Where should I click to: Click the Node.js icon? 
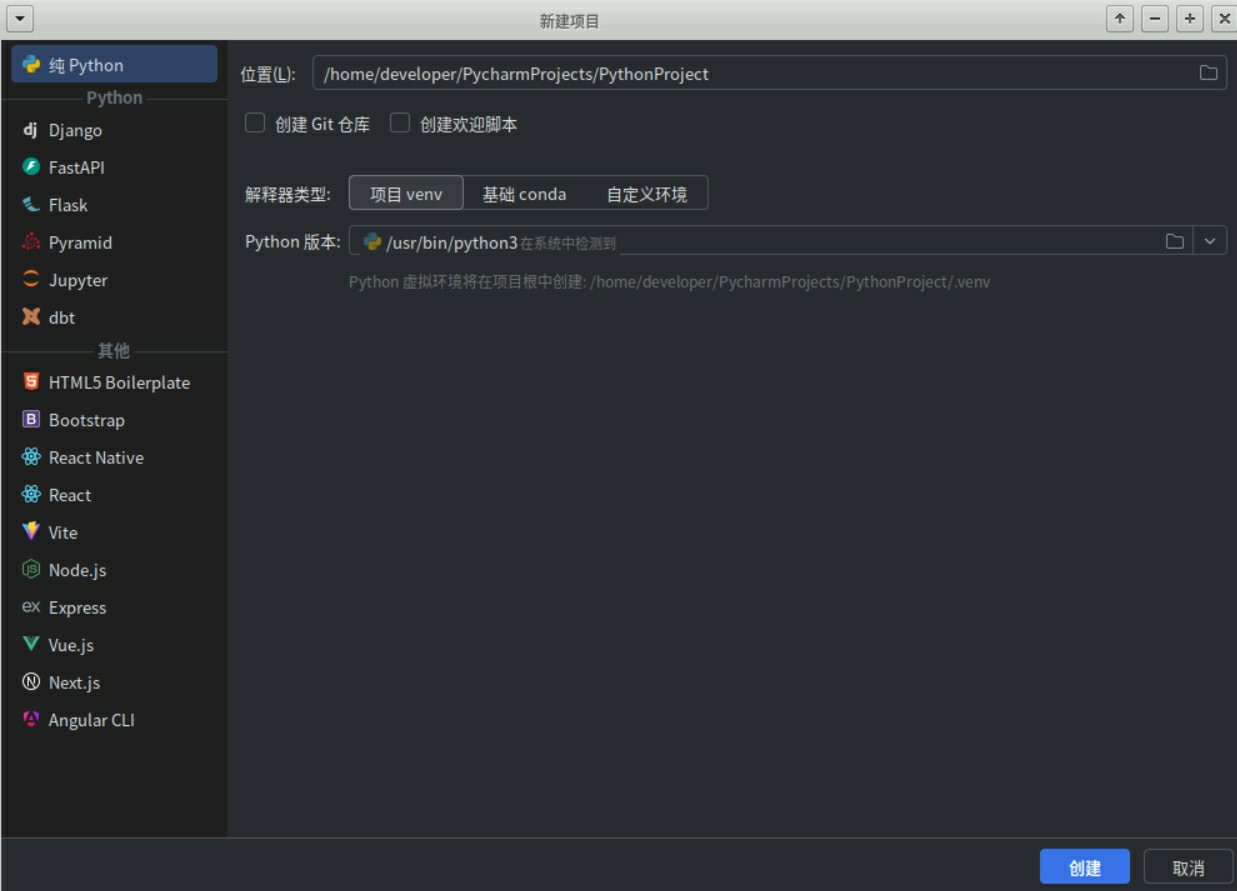pyautogui.click(x=31, y=570)
